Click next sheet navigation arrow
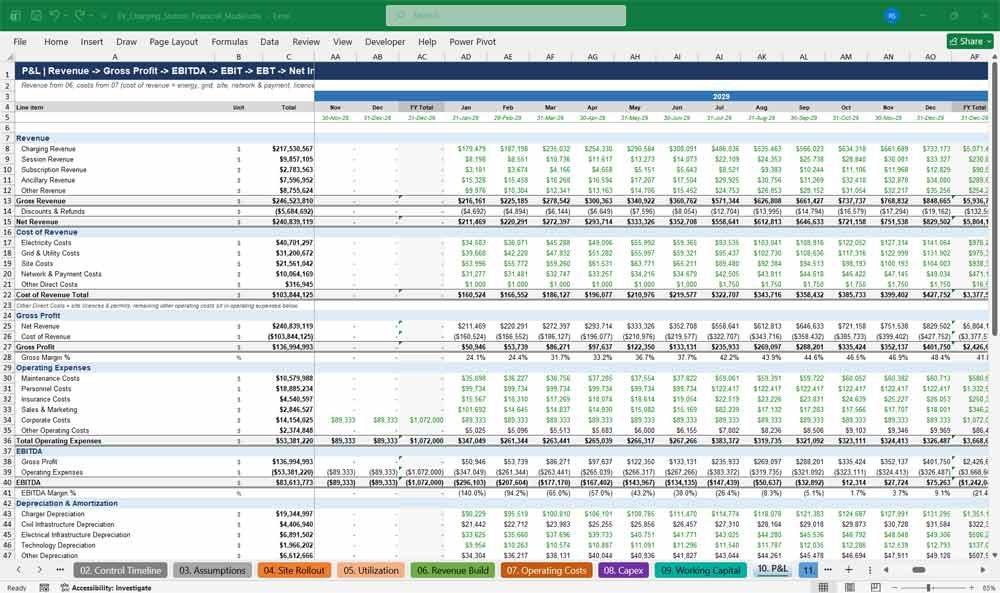The width and height of the screenshot is (1000, 593). pos(40,569)
